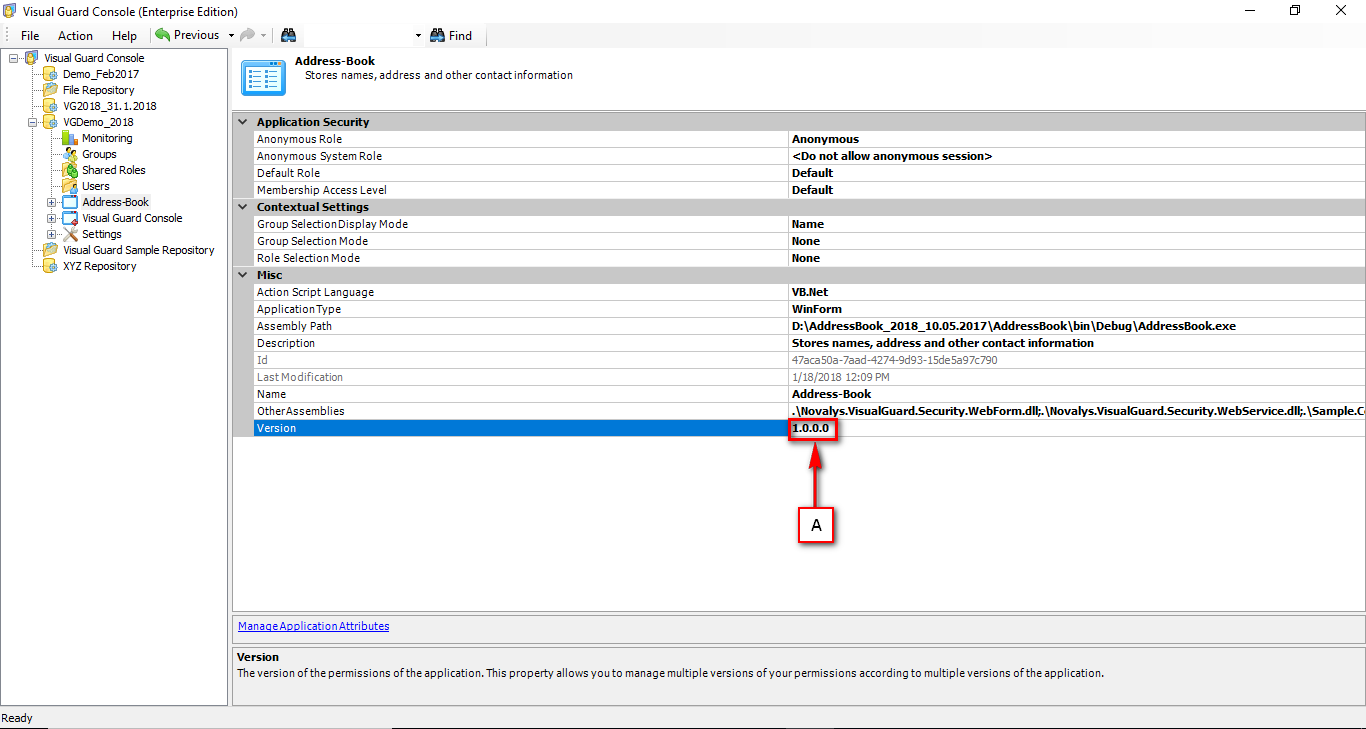Click the binoculars search icon on the toolbar
The image size is (1366, 729).
[288, 34]
